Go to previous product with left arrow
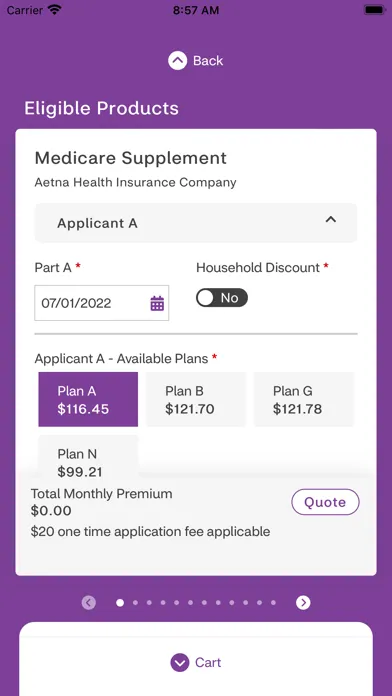The height and width of the screenshot is (696, 392). (x=89, y=602)
